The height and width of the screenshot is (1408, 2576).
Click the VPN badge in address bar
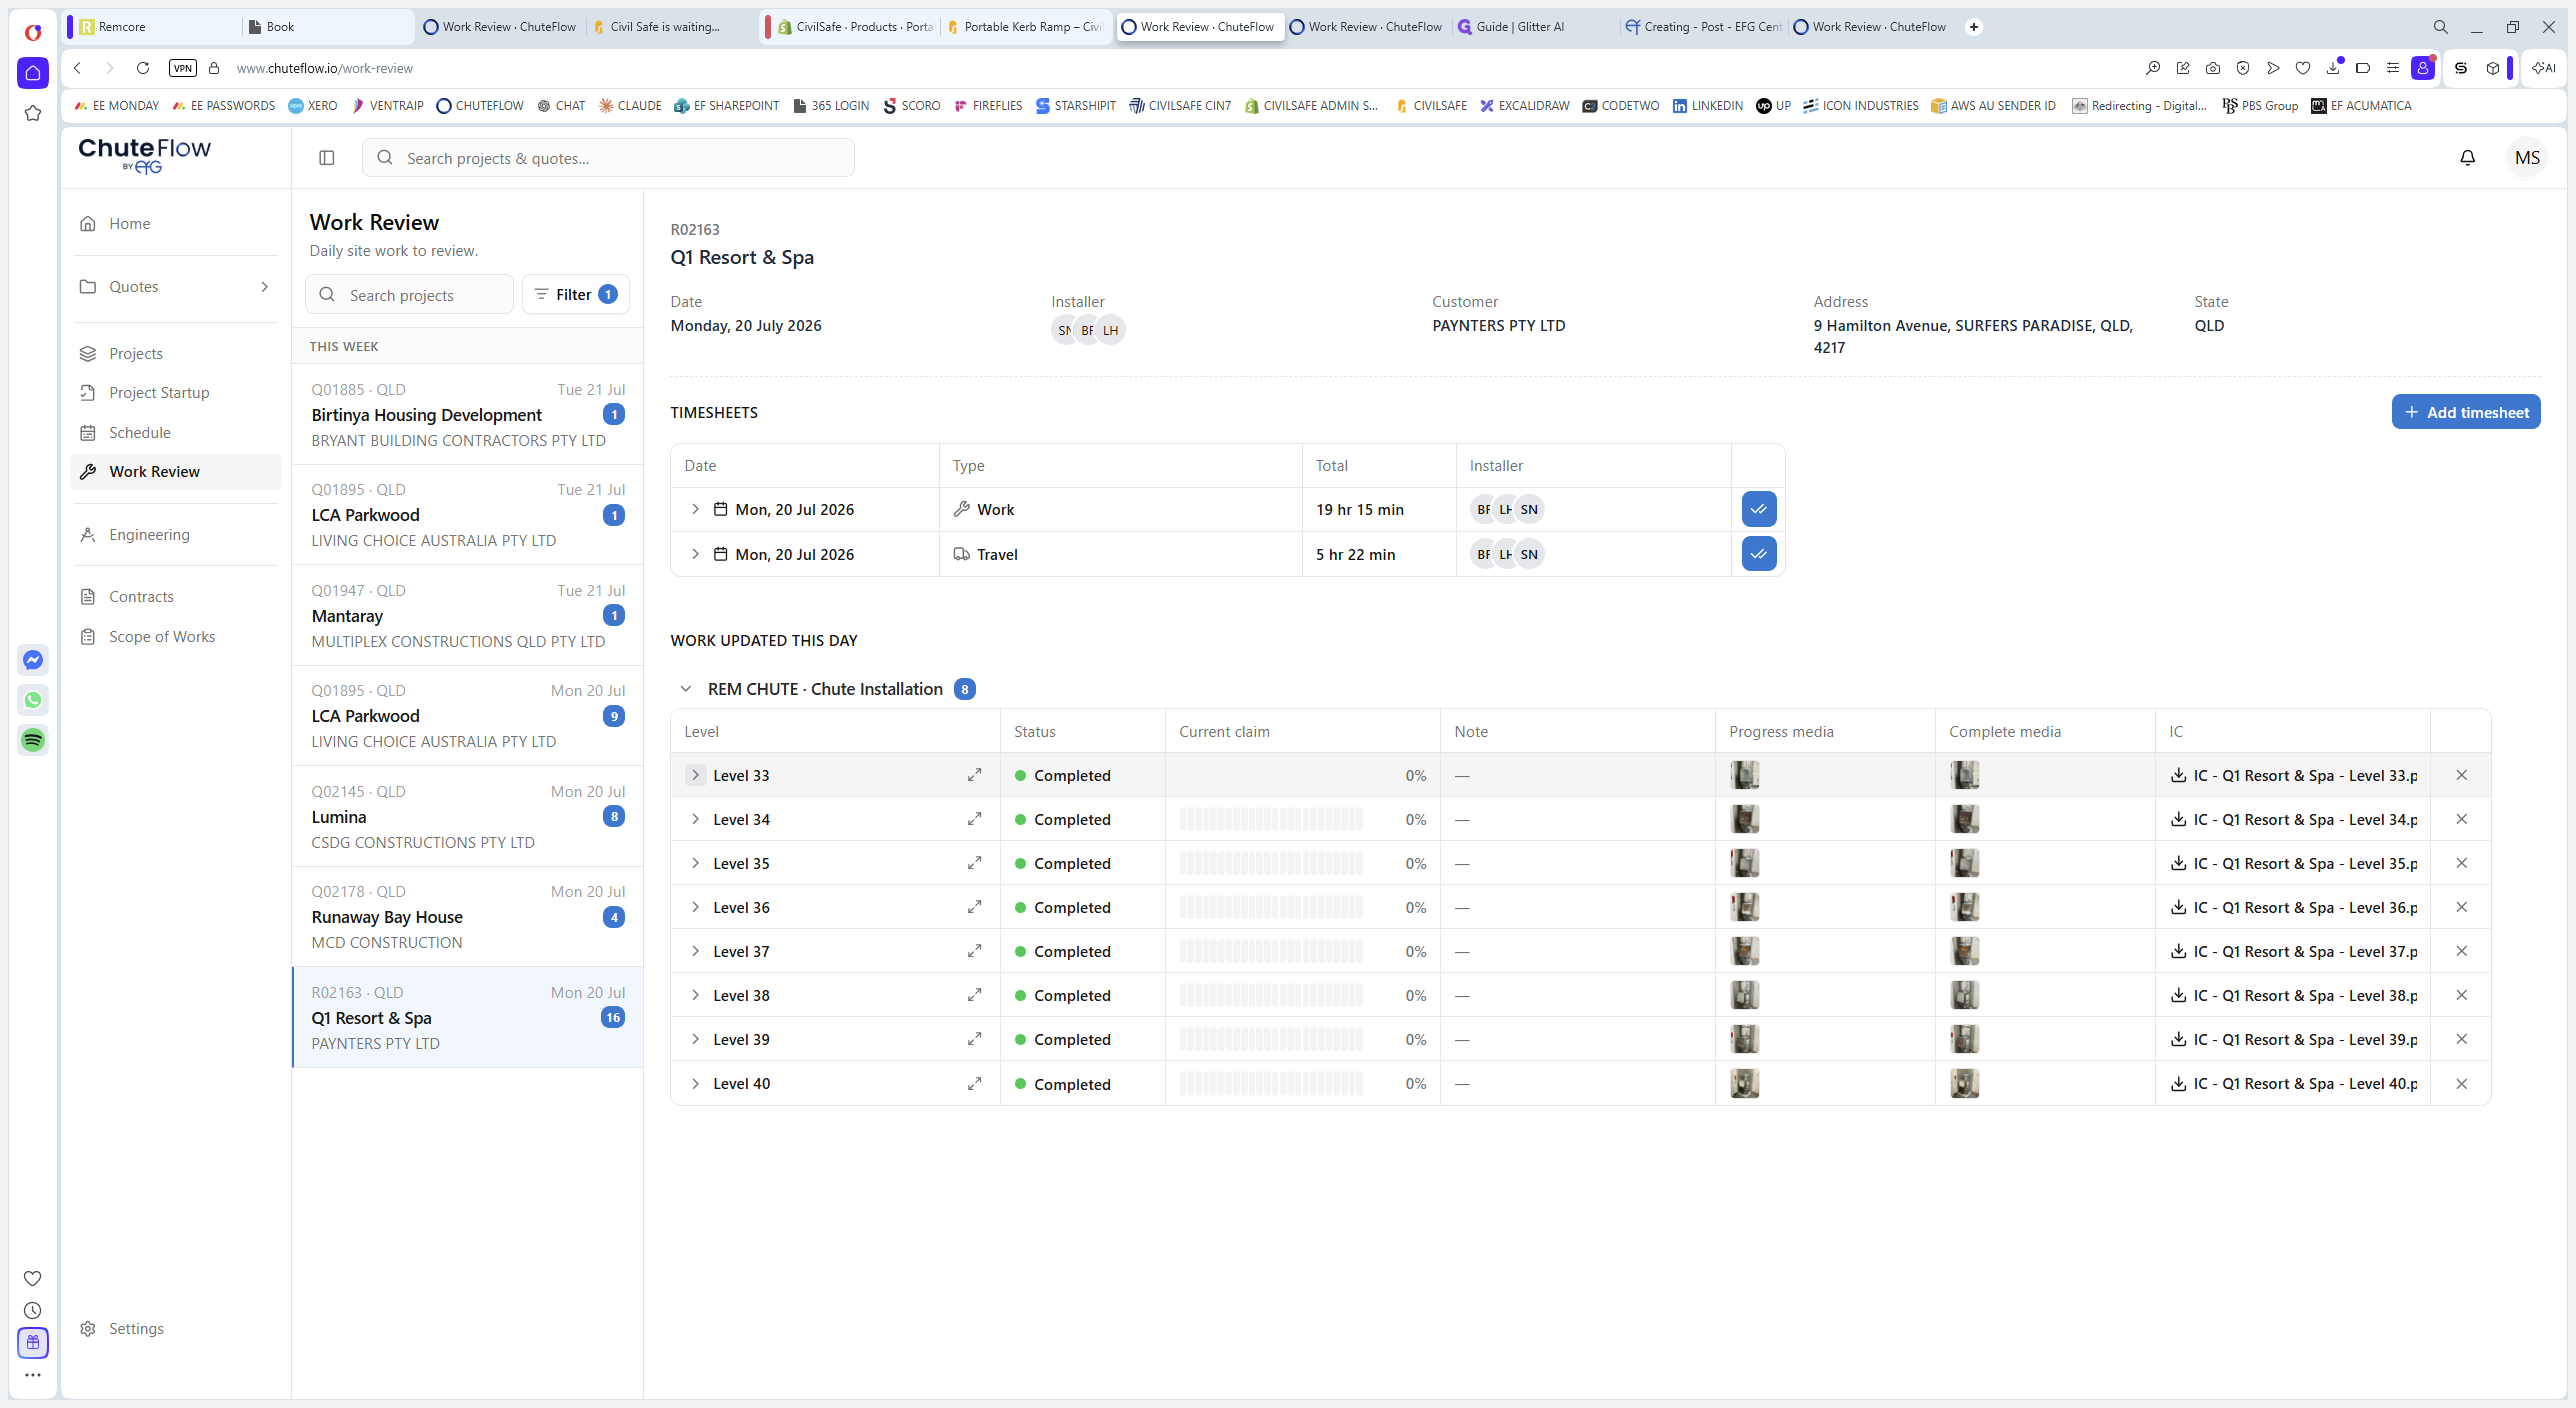point(183,68)
